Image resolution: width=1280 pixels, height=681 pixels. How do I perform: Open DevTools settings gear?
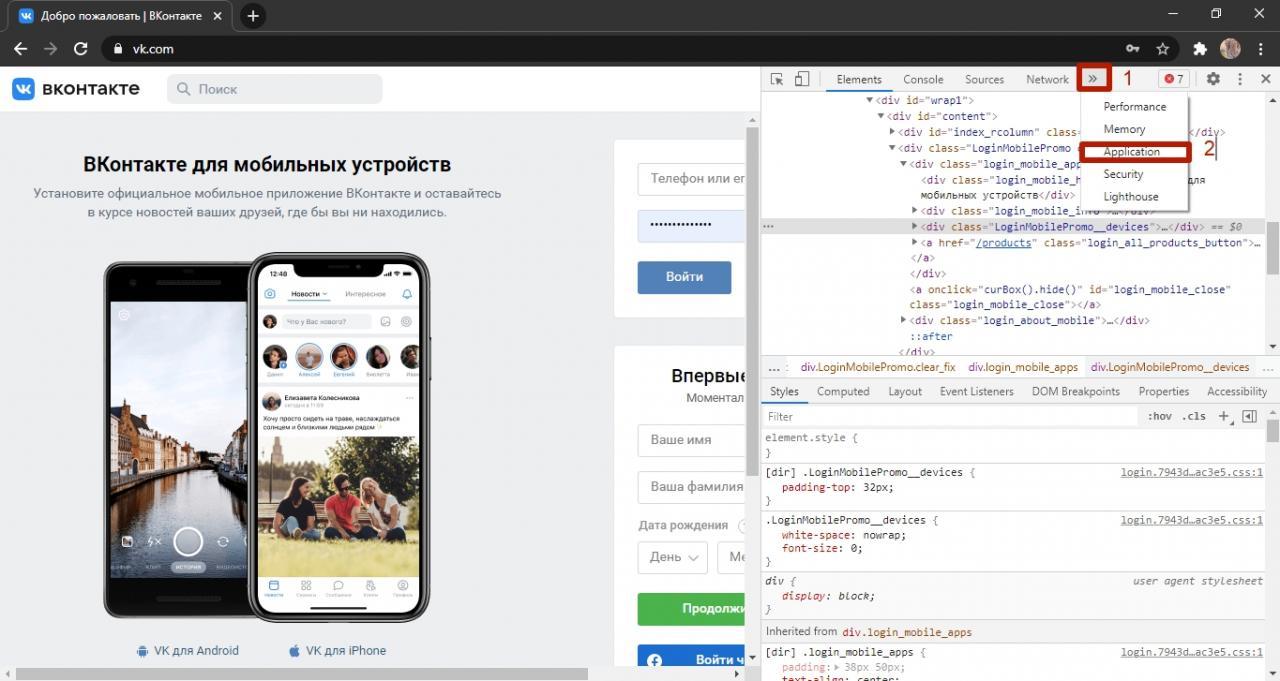pyautogui.click(x=1213, y=79)
